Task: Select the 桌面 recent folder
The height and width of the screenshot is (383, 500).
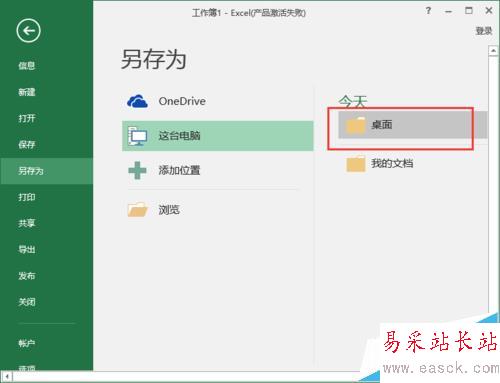Action: [413, 125]
